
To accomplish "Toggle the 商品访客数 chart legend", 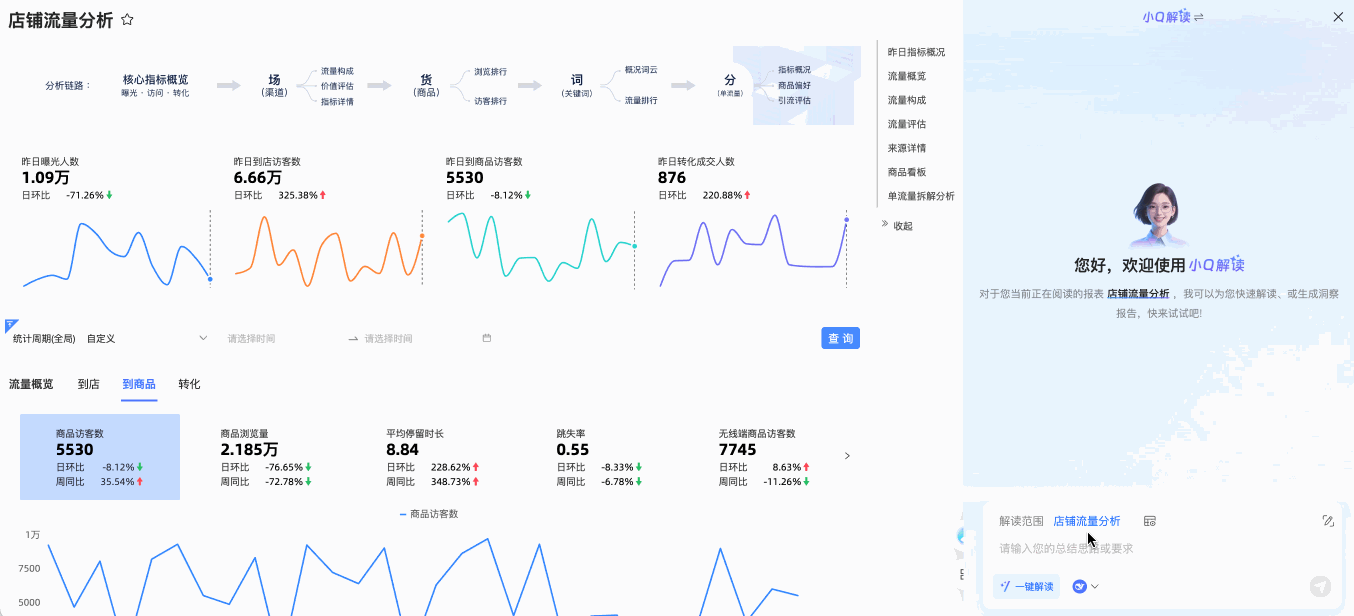I will (429, 514).
